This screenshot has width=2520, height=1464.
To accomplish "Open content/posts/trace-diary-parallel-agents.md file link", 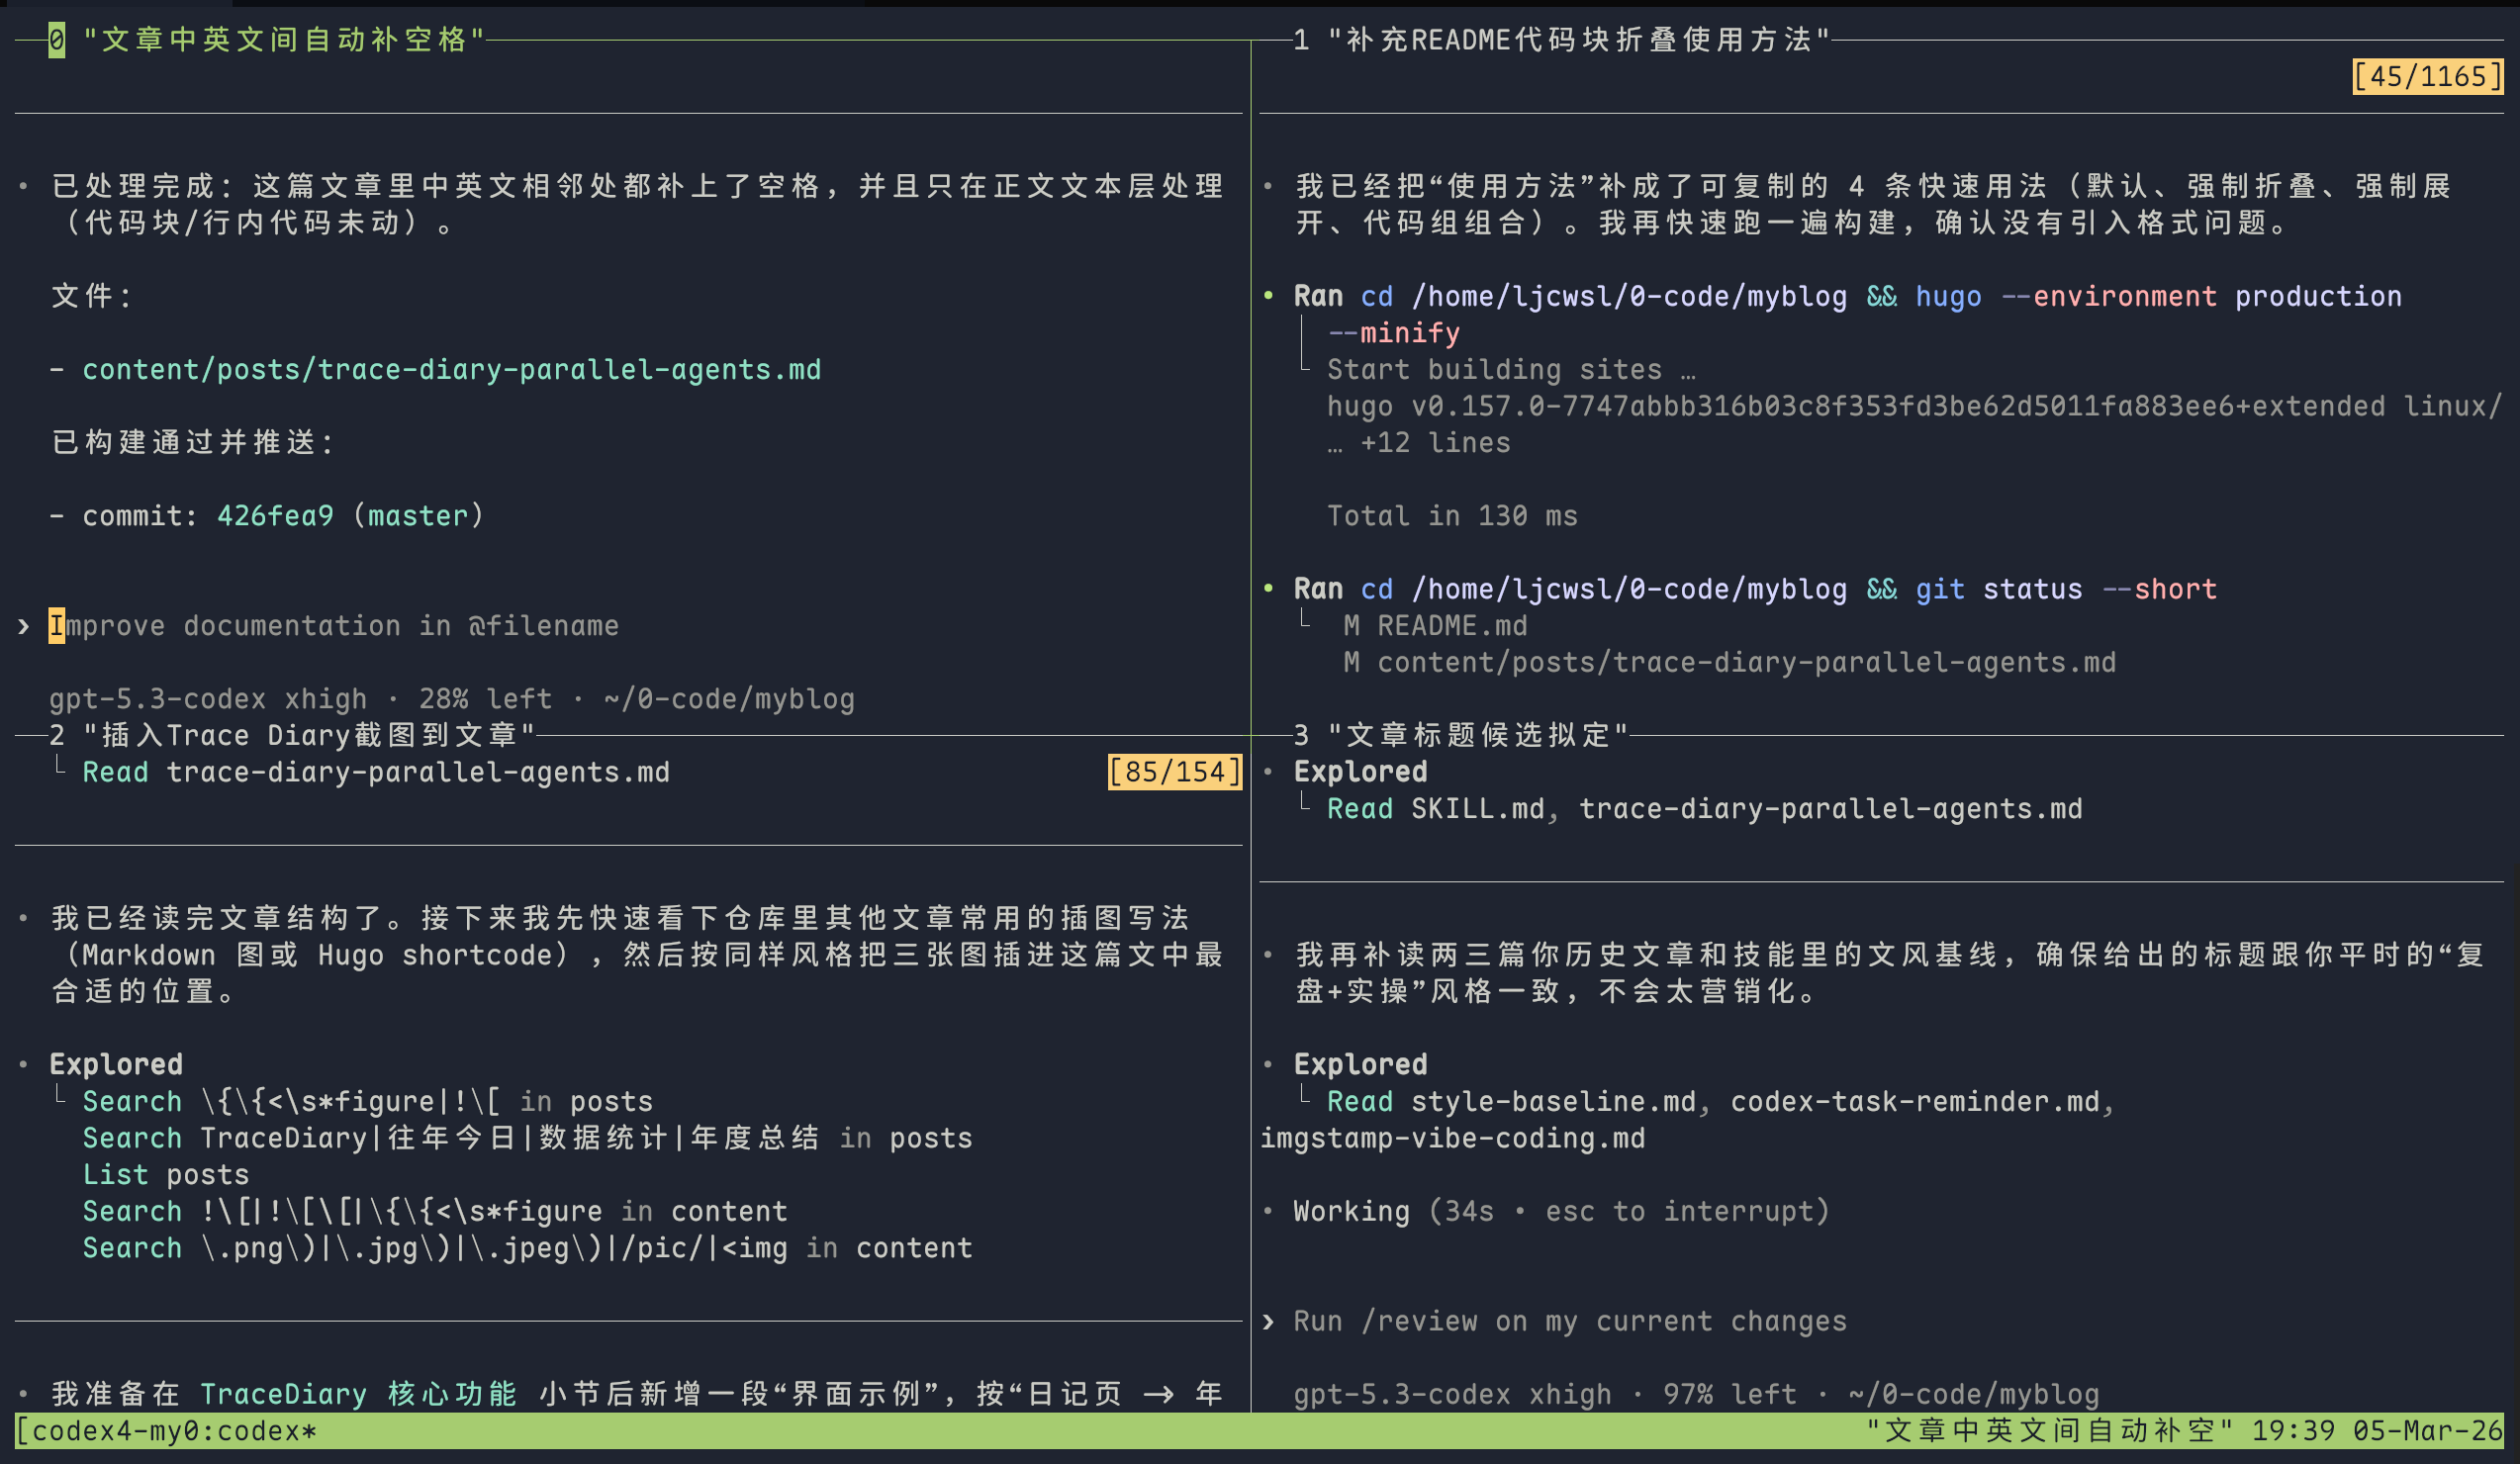I will click(451, 370).
